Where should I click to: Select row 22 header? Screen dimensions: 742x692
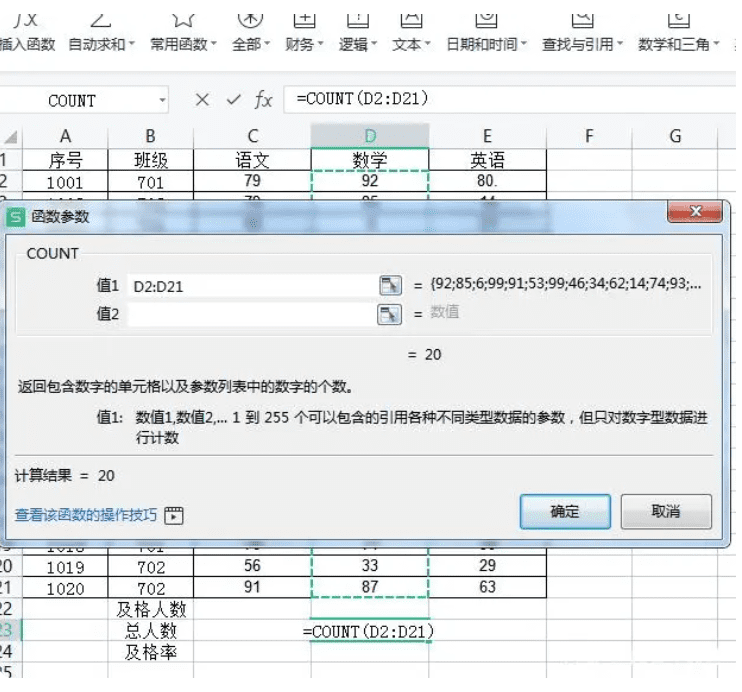(9, 609)
